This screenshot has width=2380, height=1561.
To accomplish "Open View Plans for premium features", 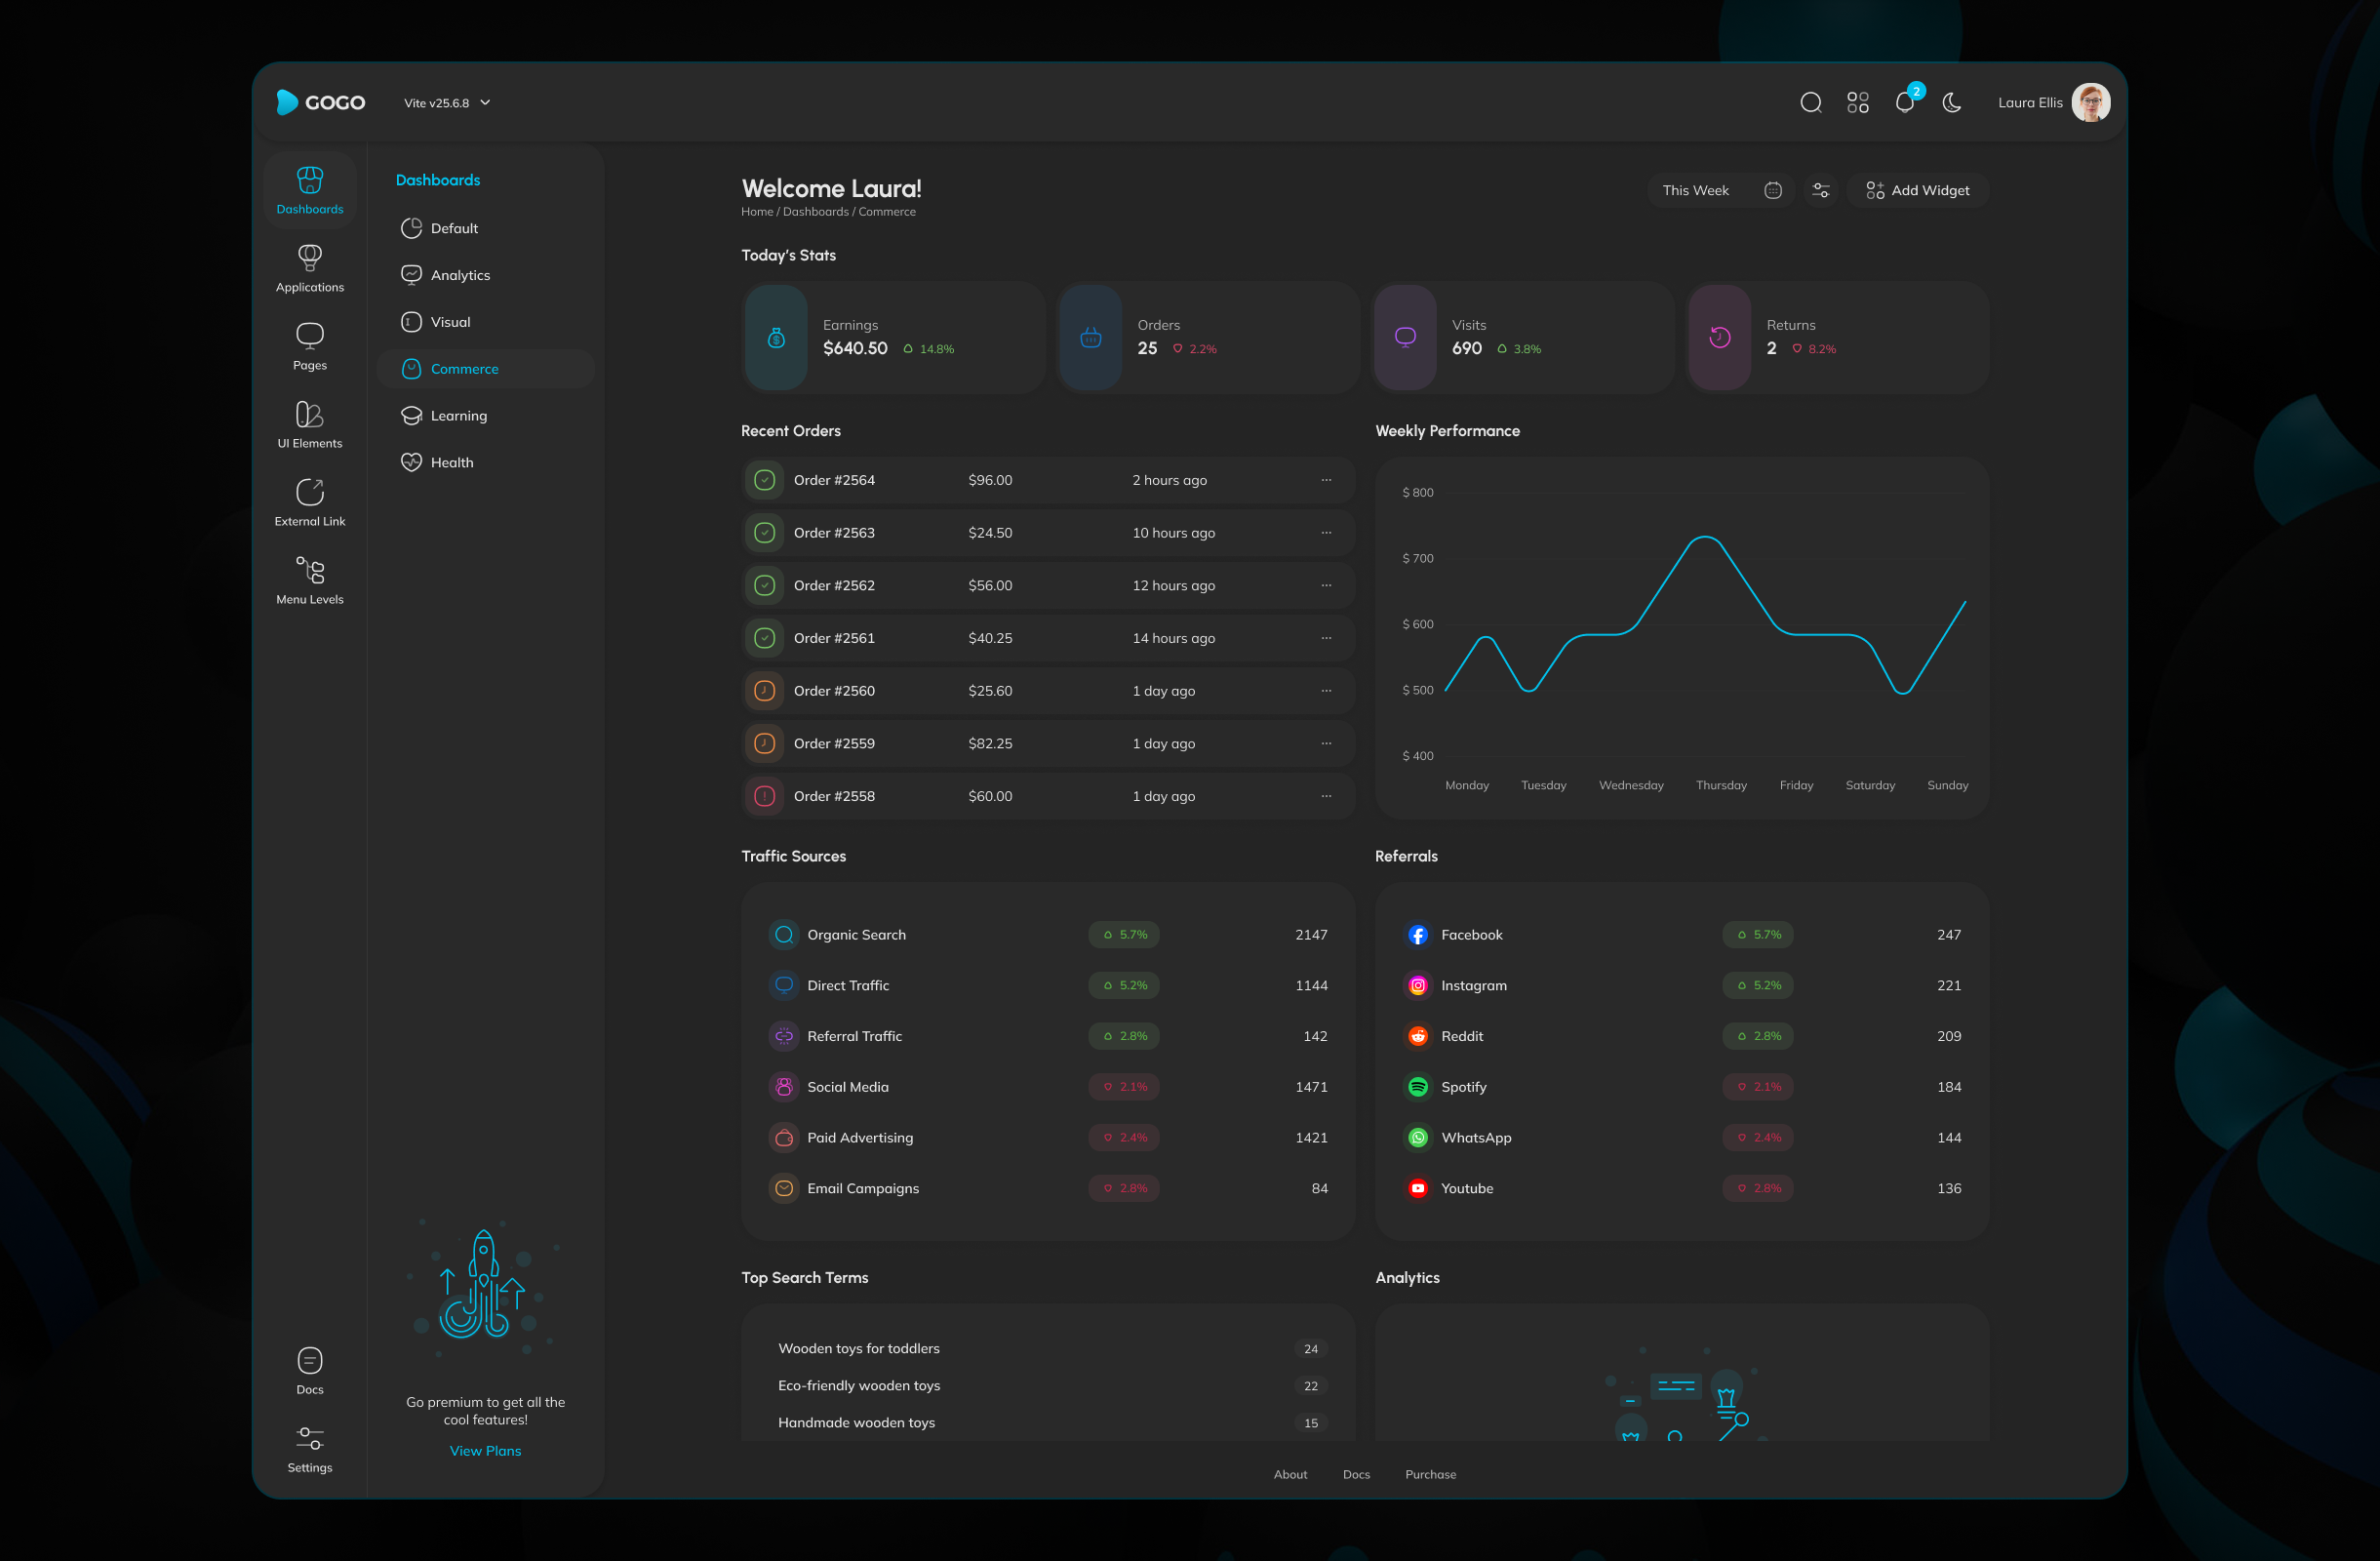I will 485,1450.
